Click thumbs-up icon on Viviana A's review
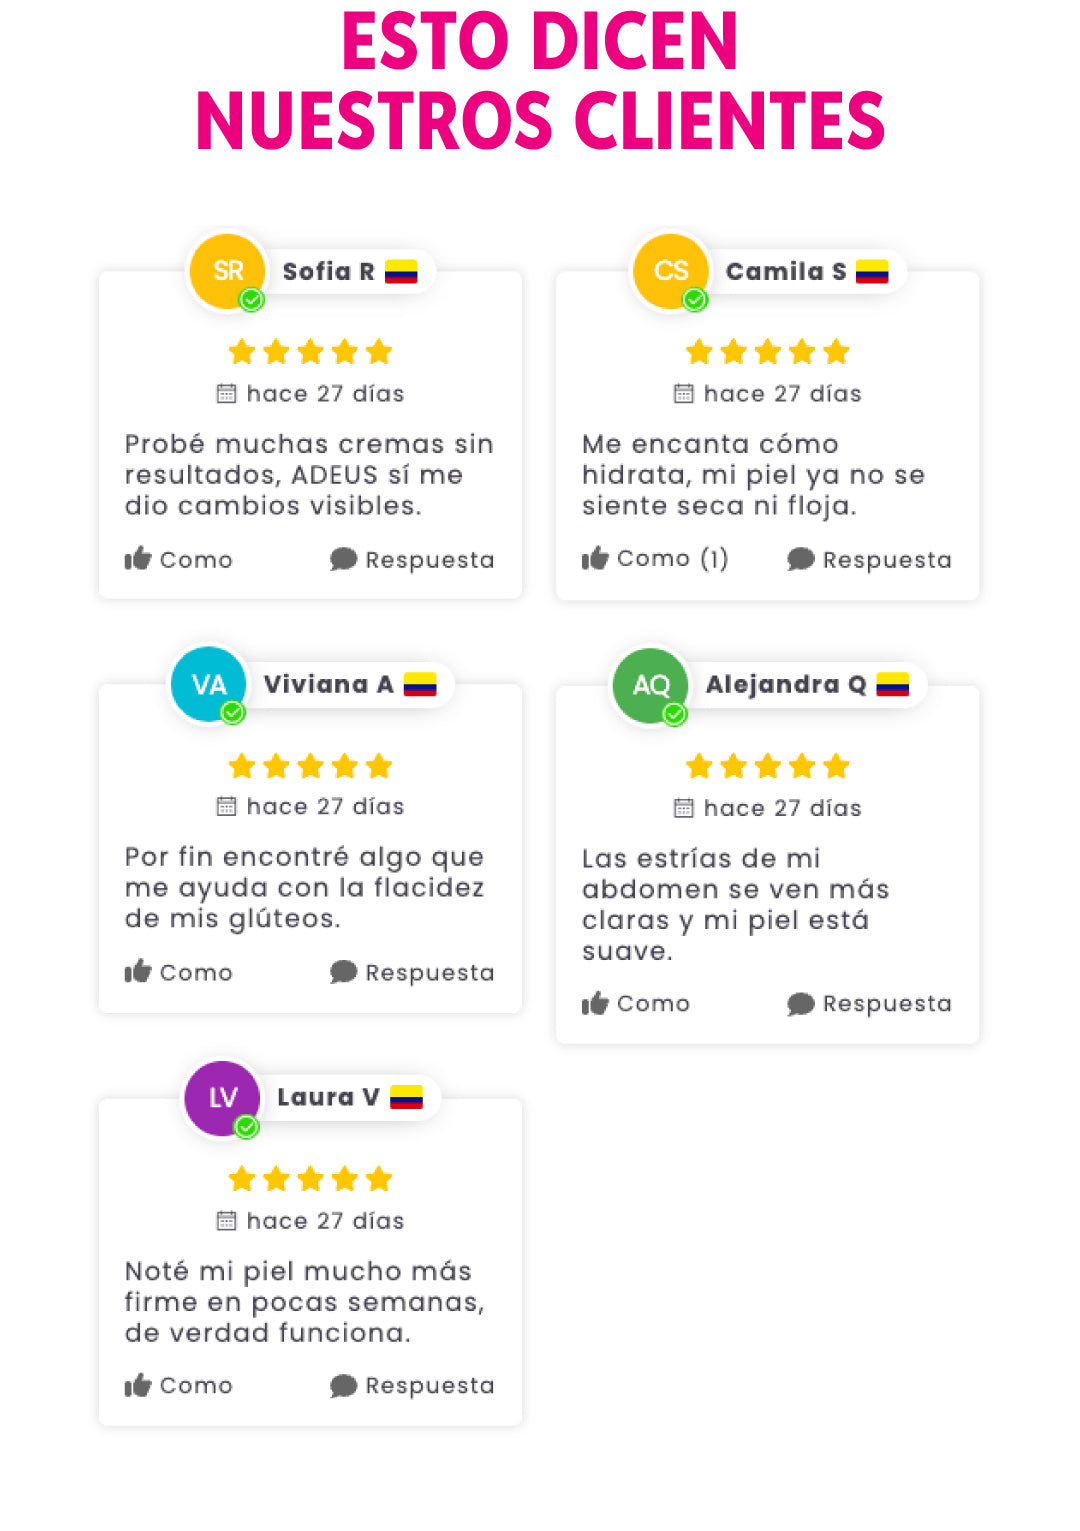 [138, 971]
